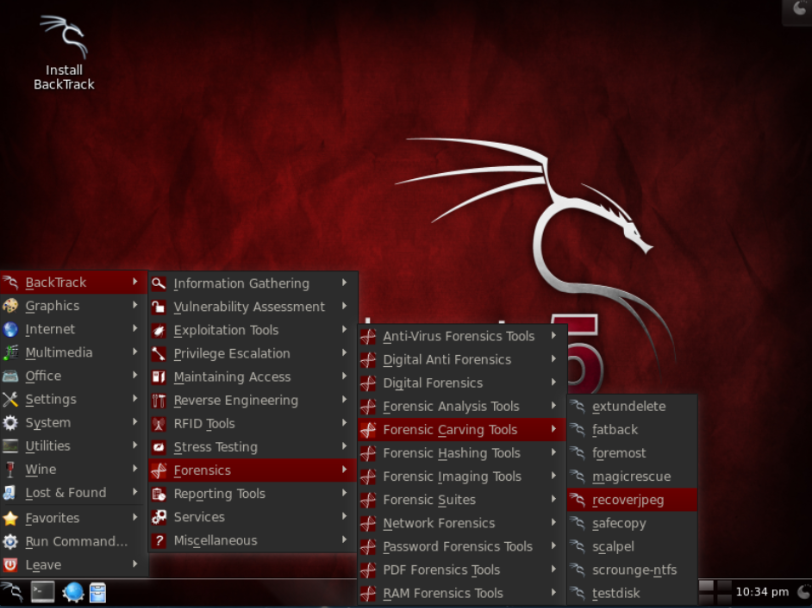
Task: Select Forensic Suites entry
Action: (x=461, y=500)
